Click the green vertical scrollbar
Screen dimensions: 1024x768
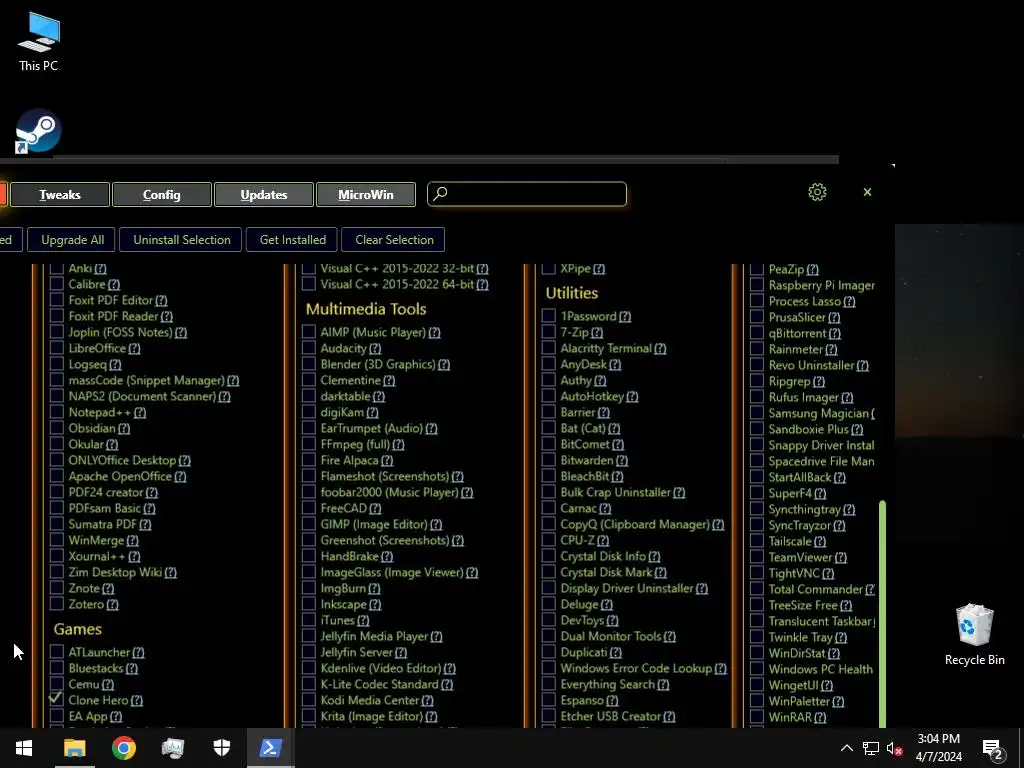883,614
